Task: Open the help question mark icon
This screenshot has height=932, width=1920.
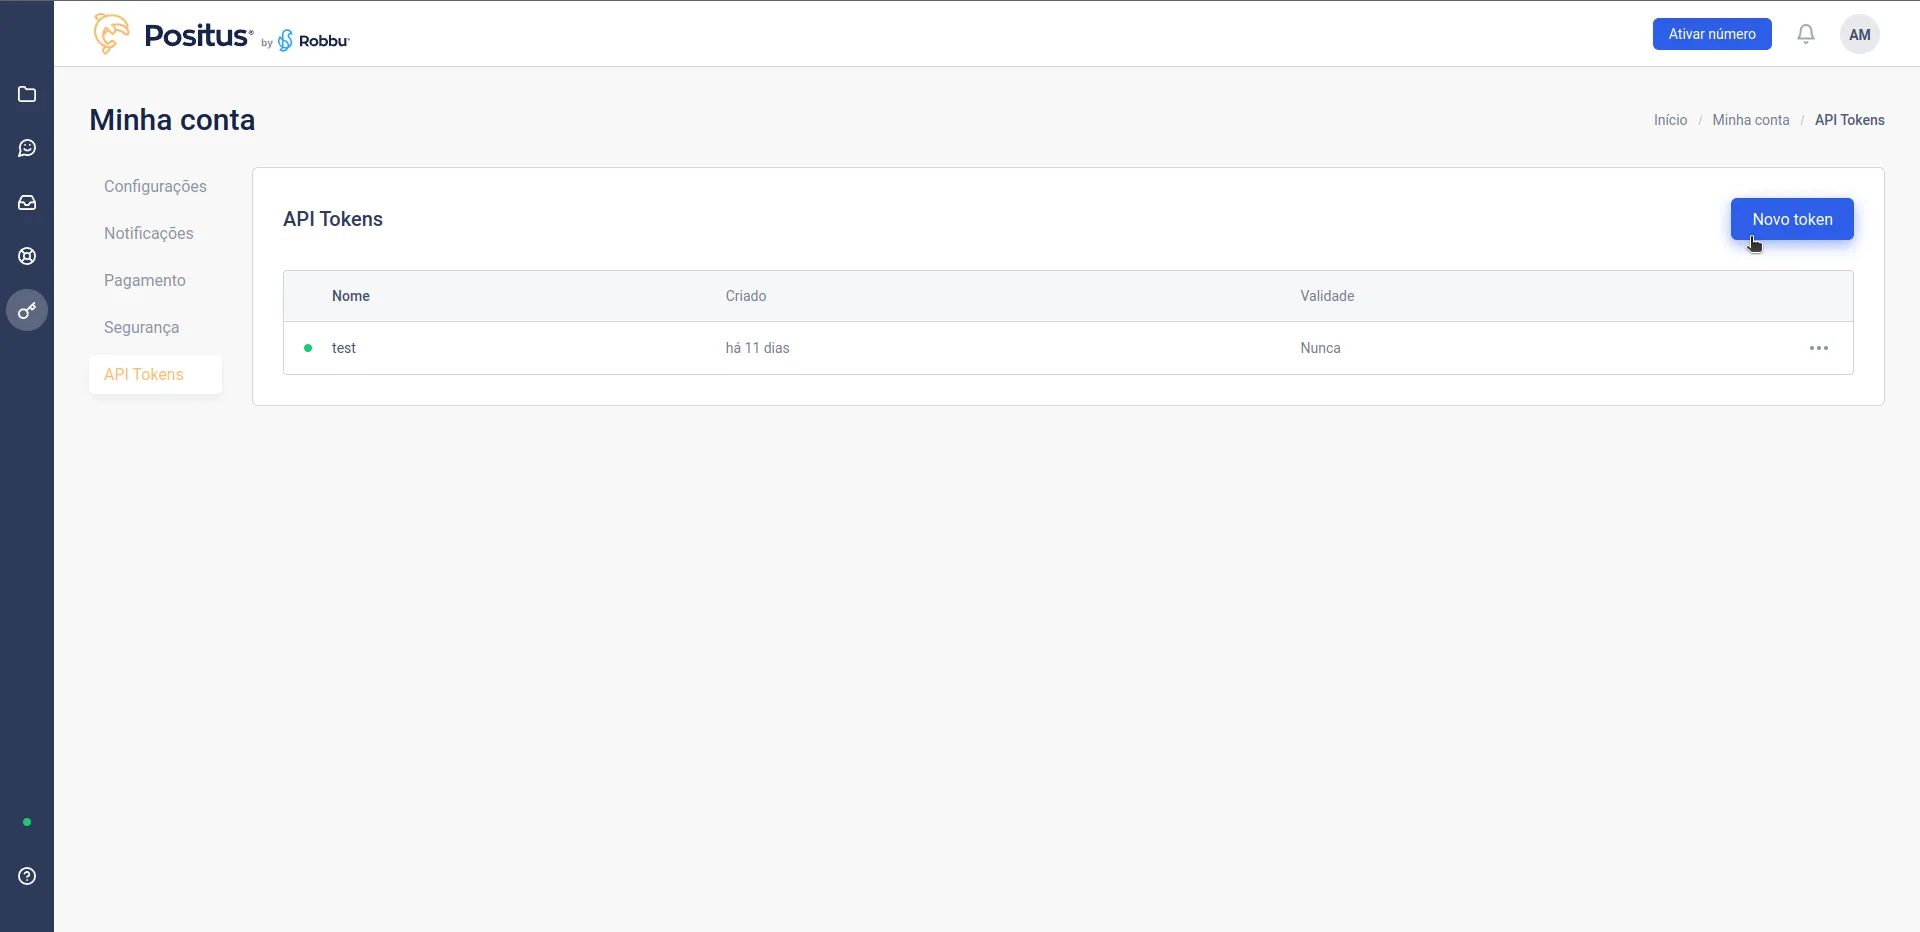Action: tap(27, 876)
